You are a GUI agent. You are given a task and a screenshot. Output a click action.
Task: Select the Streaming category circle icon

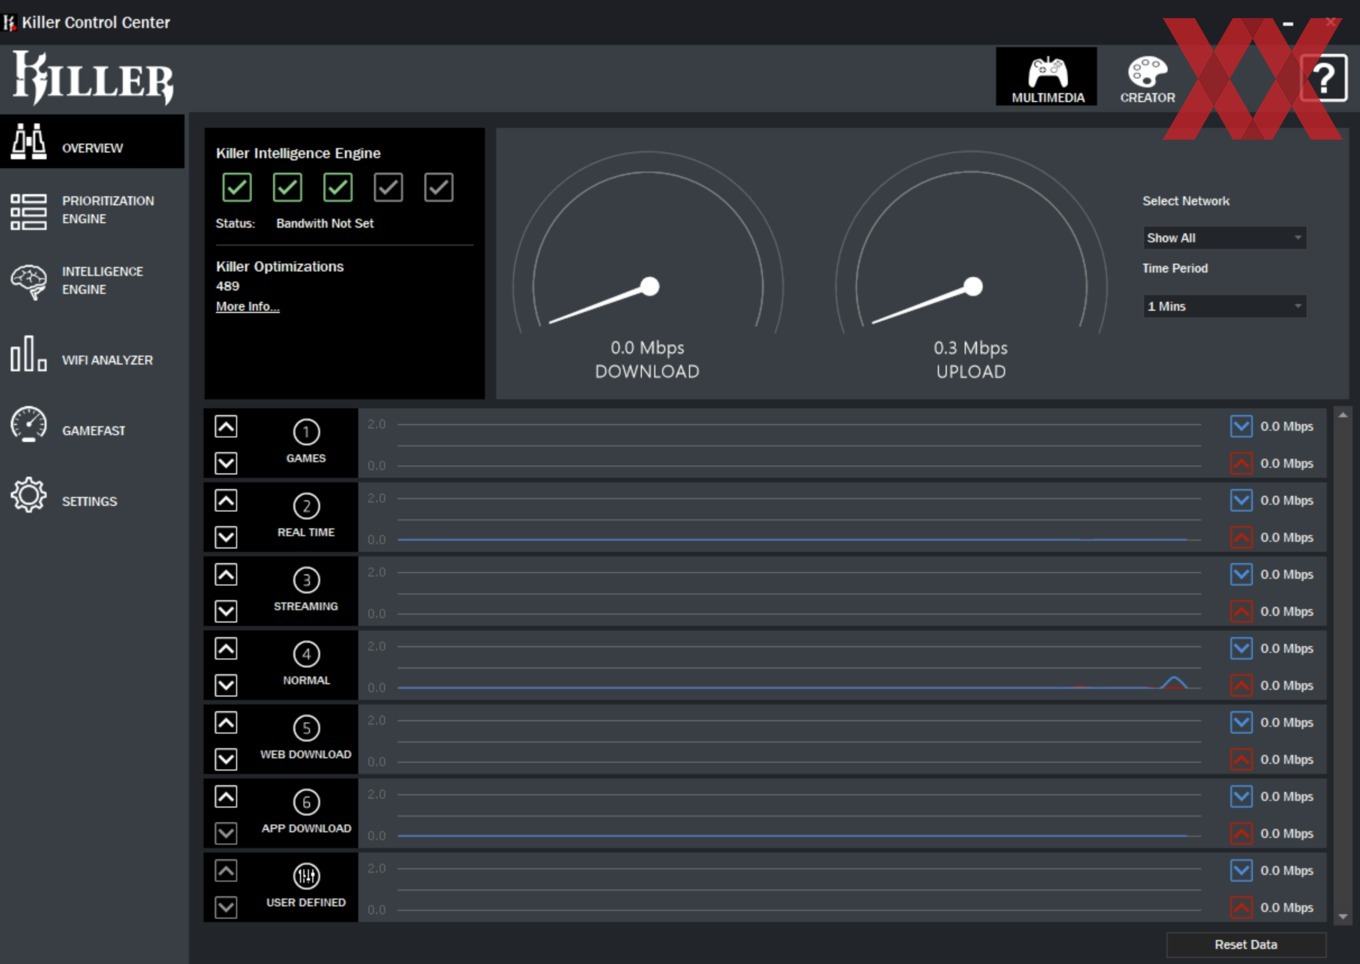pos(306,580)
